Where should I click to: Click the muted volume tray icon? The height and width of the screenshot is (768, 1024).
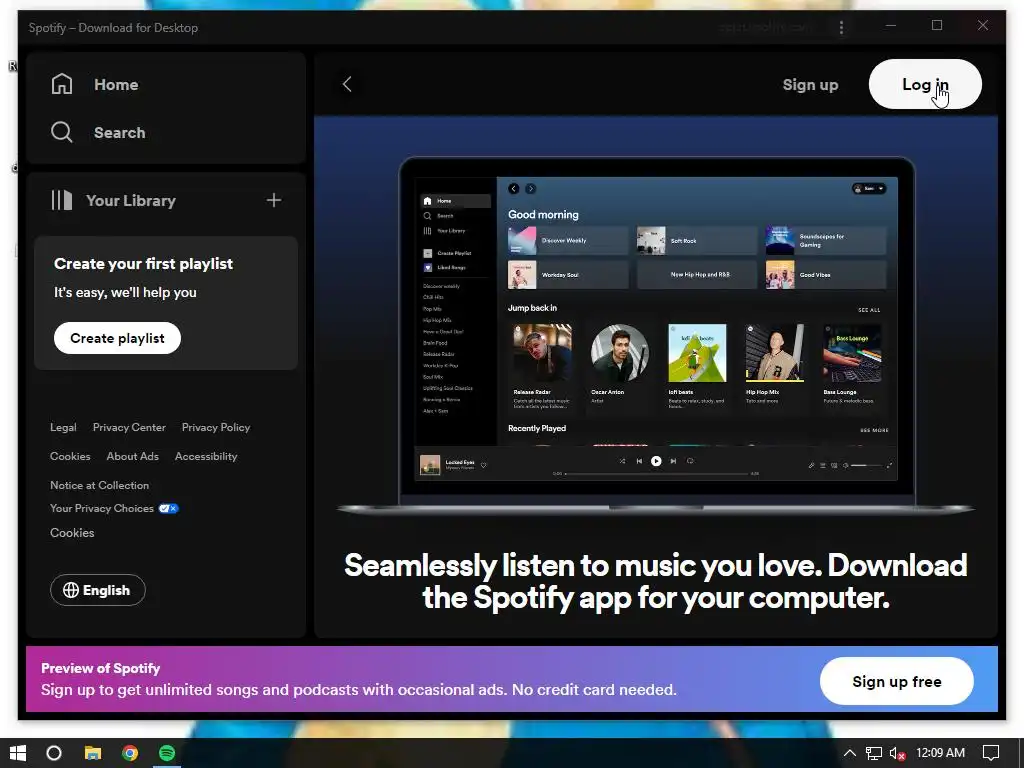click(897, 754)
